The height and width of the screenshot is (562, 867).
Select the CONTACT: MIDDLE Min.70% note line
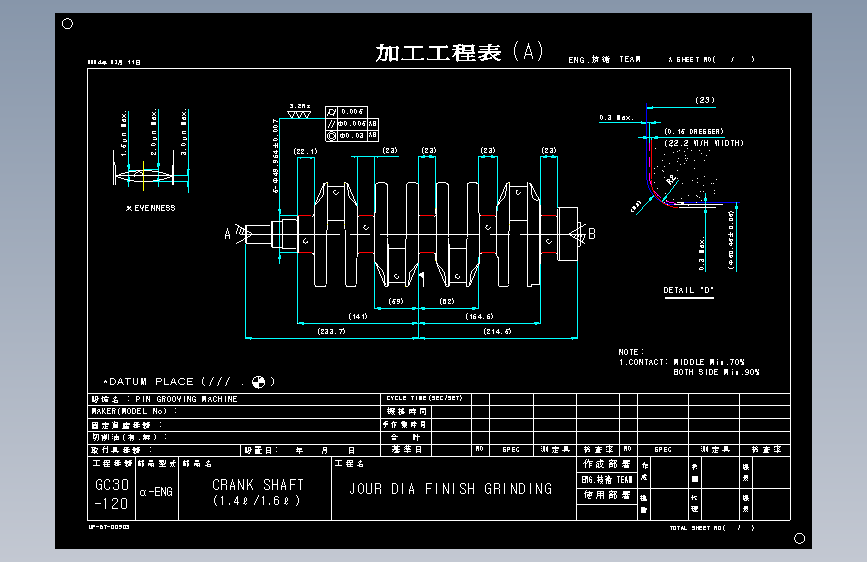pos(682,362)
